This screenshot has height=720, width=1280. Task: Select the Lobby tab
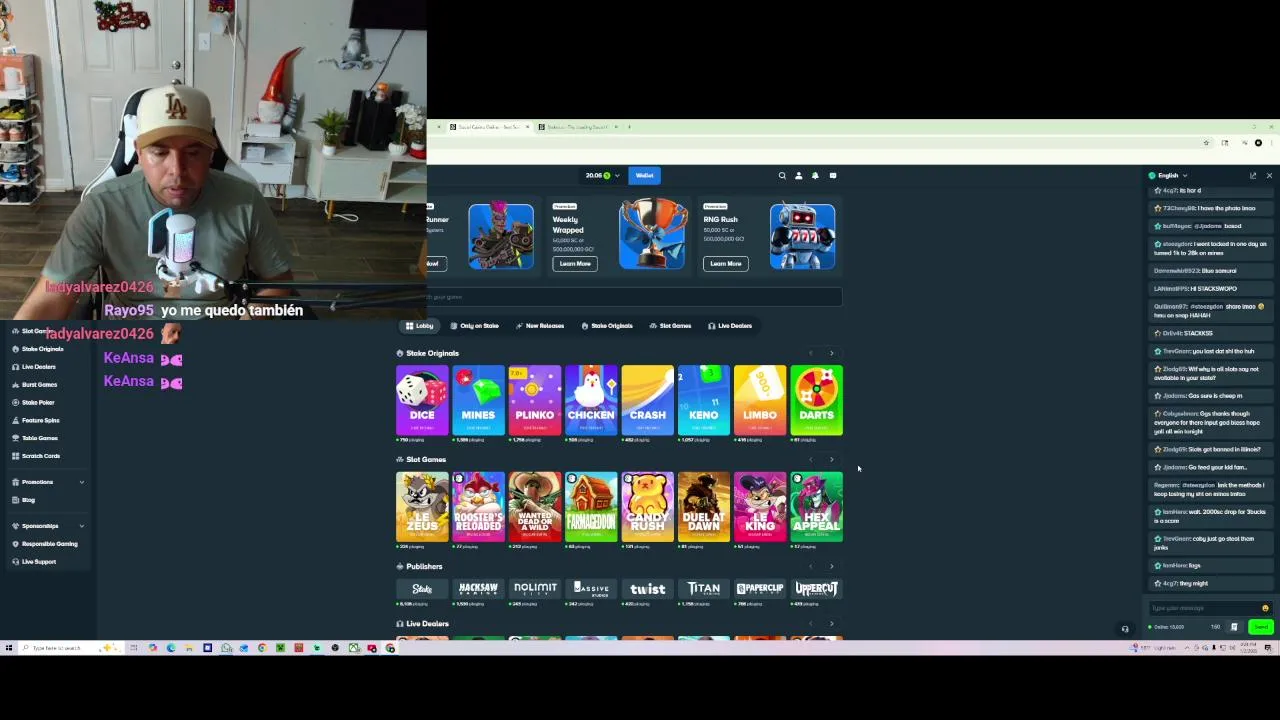[x=420, y=326]
